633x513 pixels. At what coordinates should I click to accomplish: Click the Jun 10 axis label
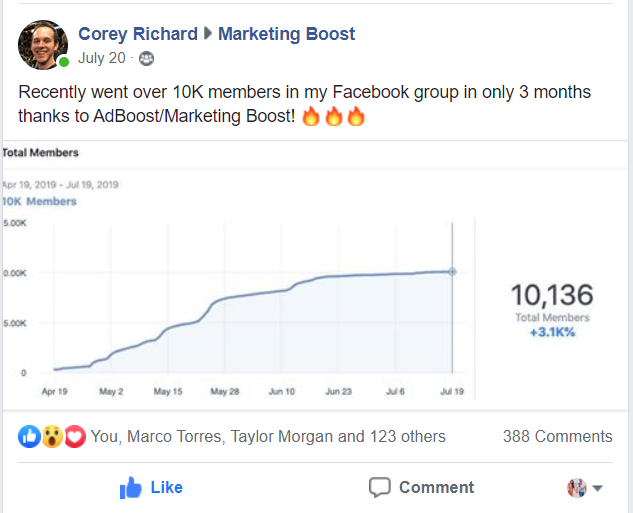click(x=282, y=392)
